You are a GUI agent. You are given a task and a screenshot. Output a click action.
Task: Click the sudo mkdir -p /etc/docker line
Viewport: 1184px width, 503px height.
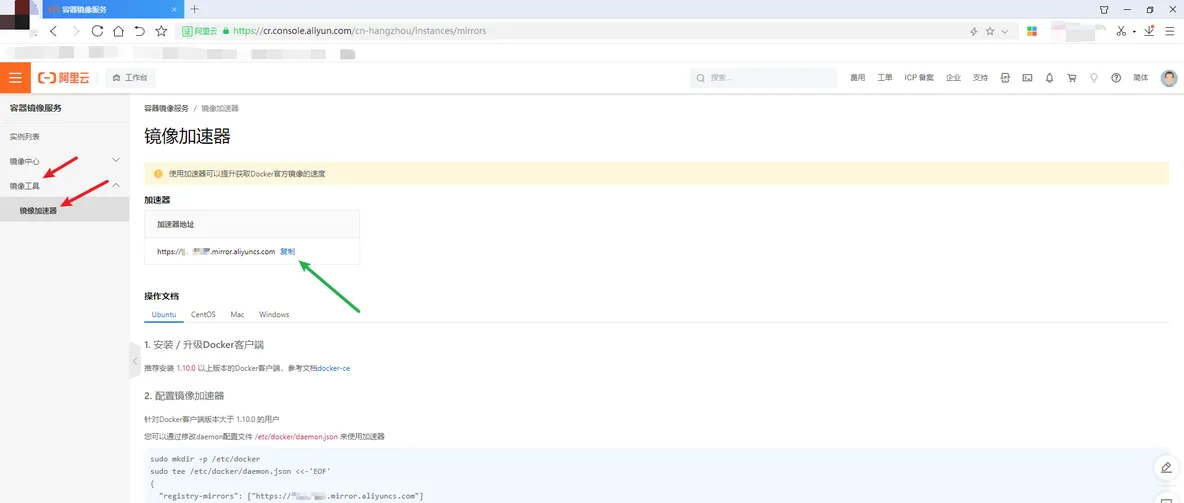point(205,459)
